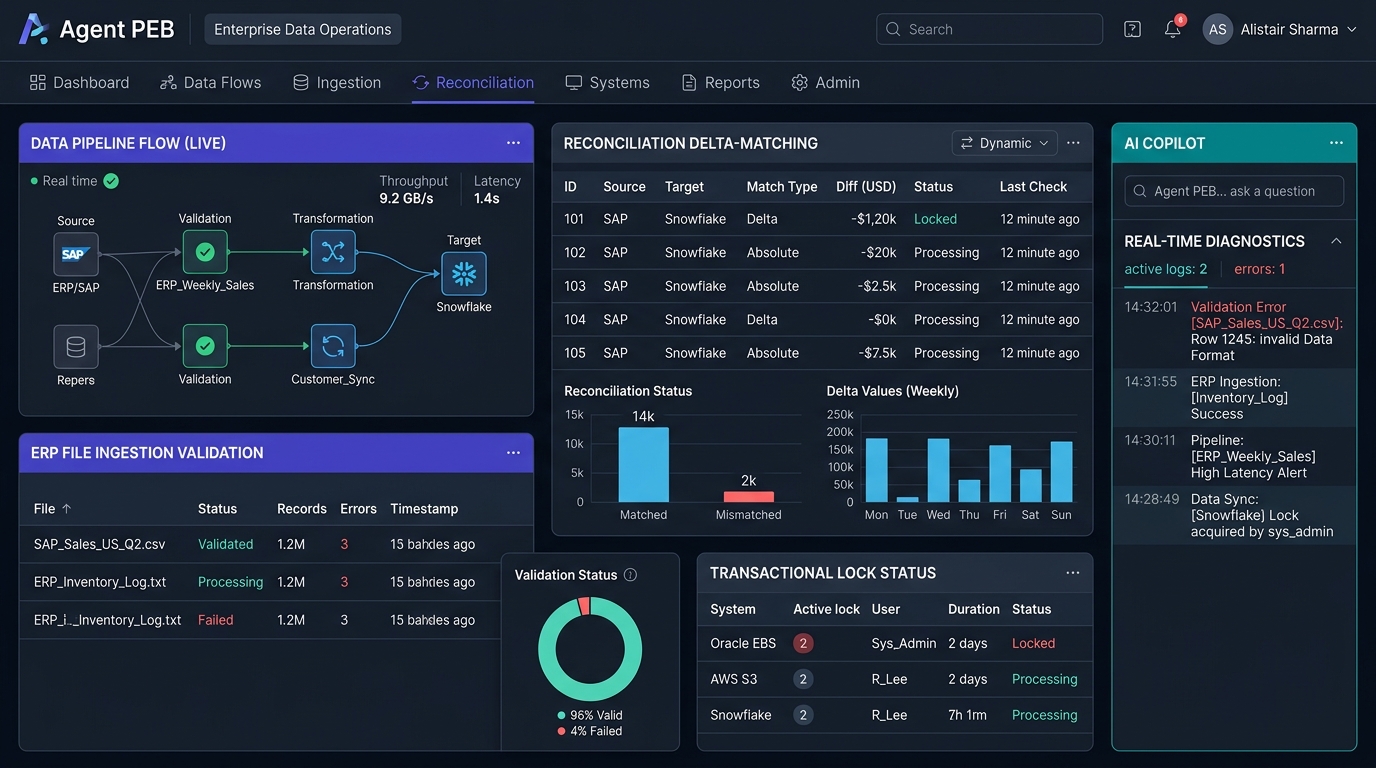Click the ERP_Weekly_Sales validation check node
Viewport: 1376px width, 768px height.
tap(205, 252)
